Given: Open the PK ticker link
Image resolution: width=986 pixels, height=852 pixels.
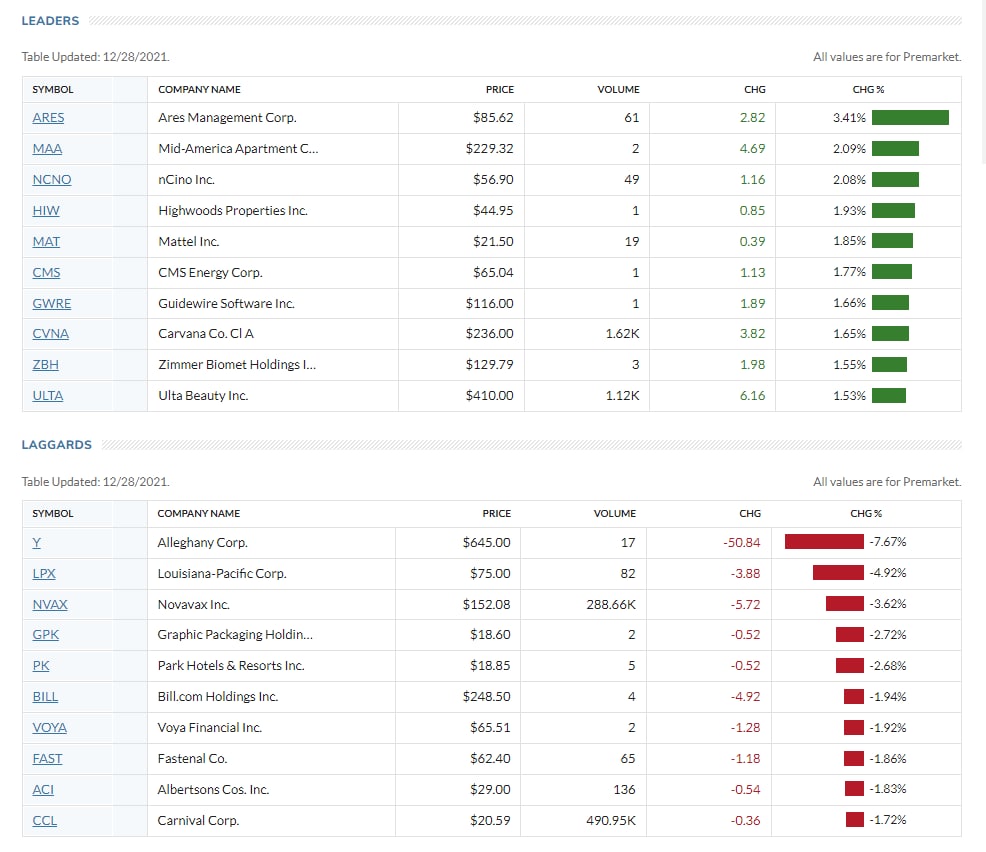Looking at the screenshot, I should pos(41,665).
